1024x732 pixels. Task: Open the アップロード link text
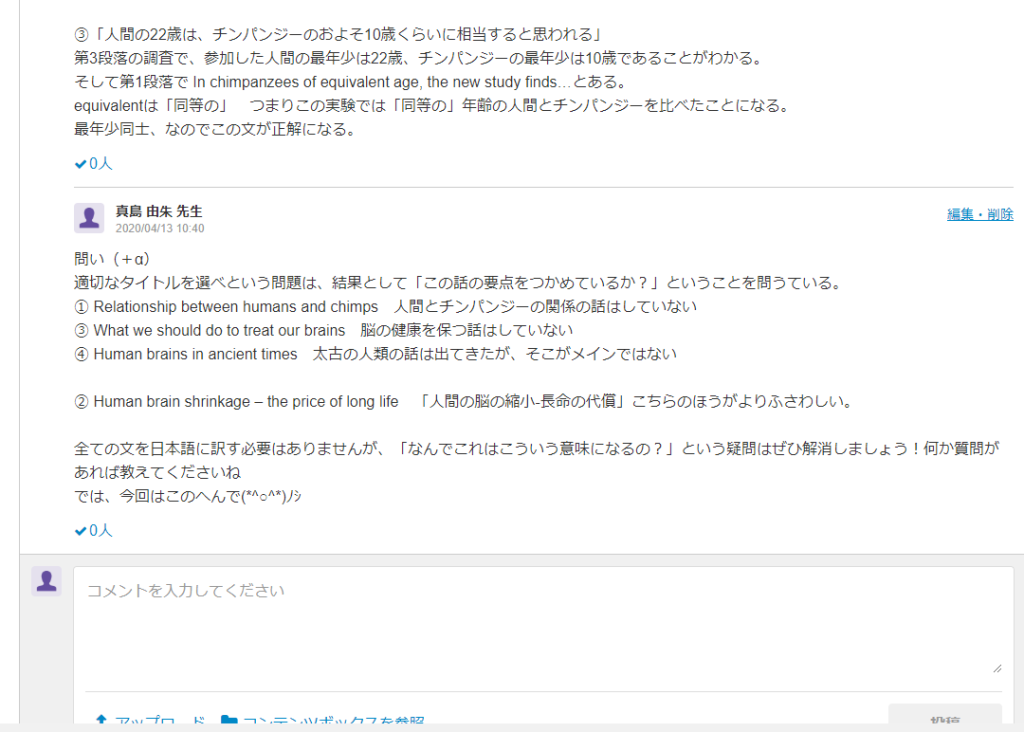coord(160,722)
